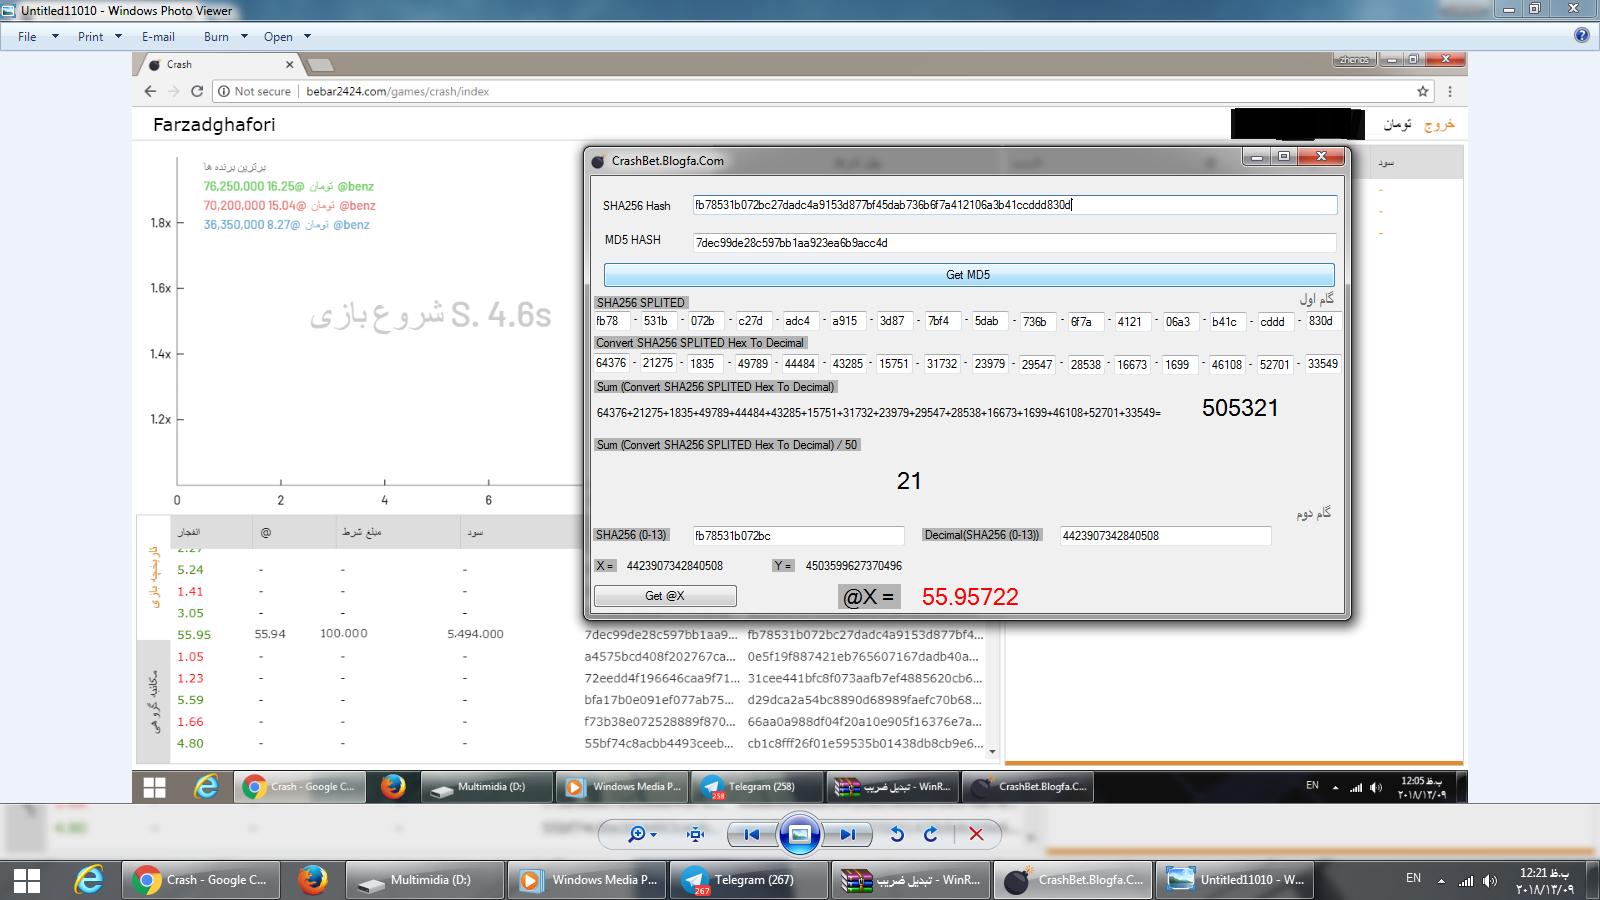Click the E-mail menu item
This screenshot has height=900, width=1600.
(x=158, y=37)
